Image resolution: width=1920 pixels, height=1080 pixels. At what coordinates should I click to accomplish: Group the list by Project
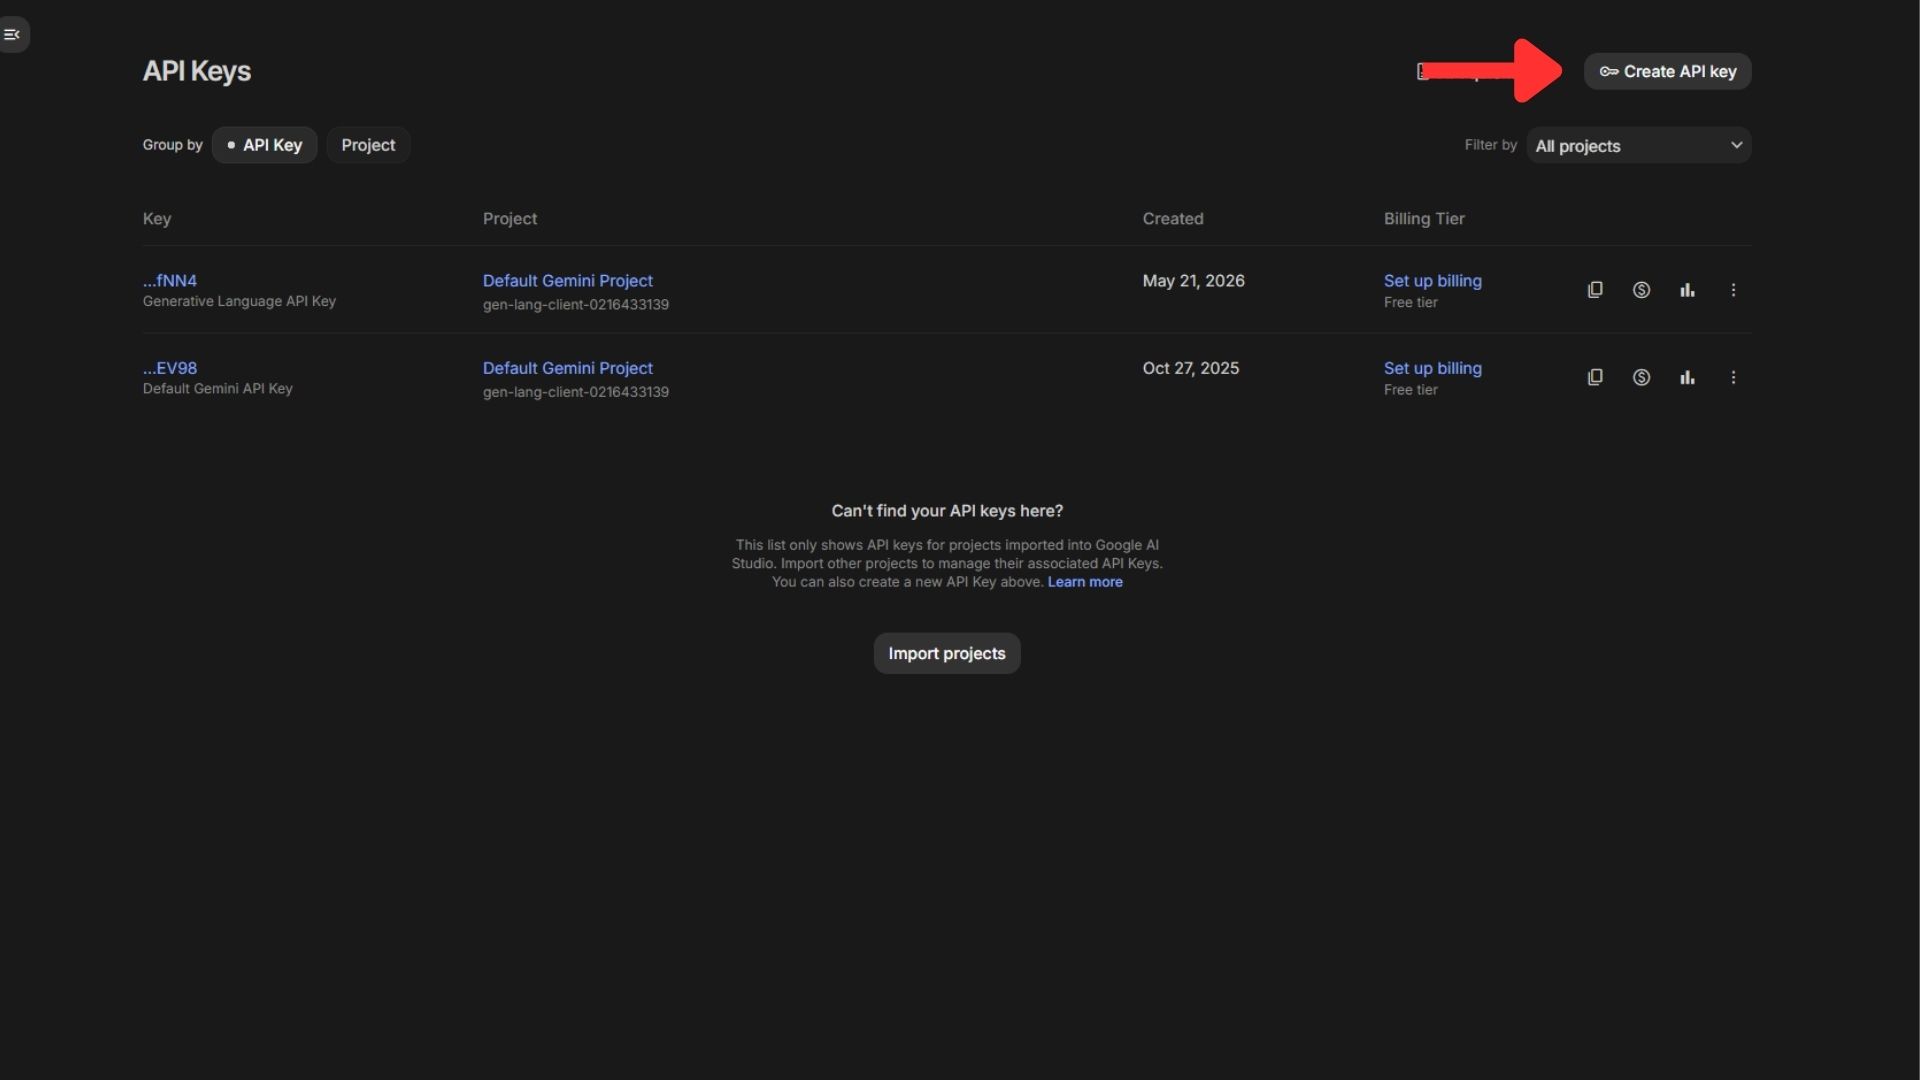pyautogui.click(x=368, y=145)
